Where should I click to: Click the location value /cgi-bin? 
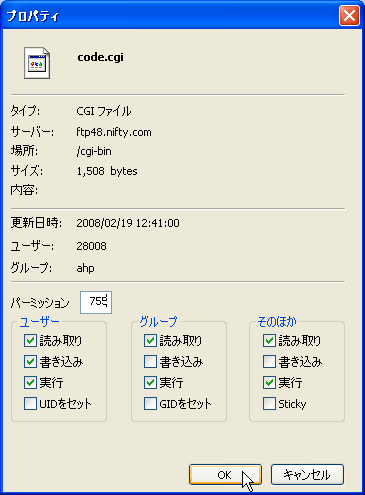[x=94, y=151]
